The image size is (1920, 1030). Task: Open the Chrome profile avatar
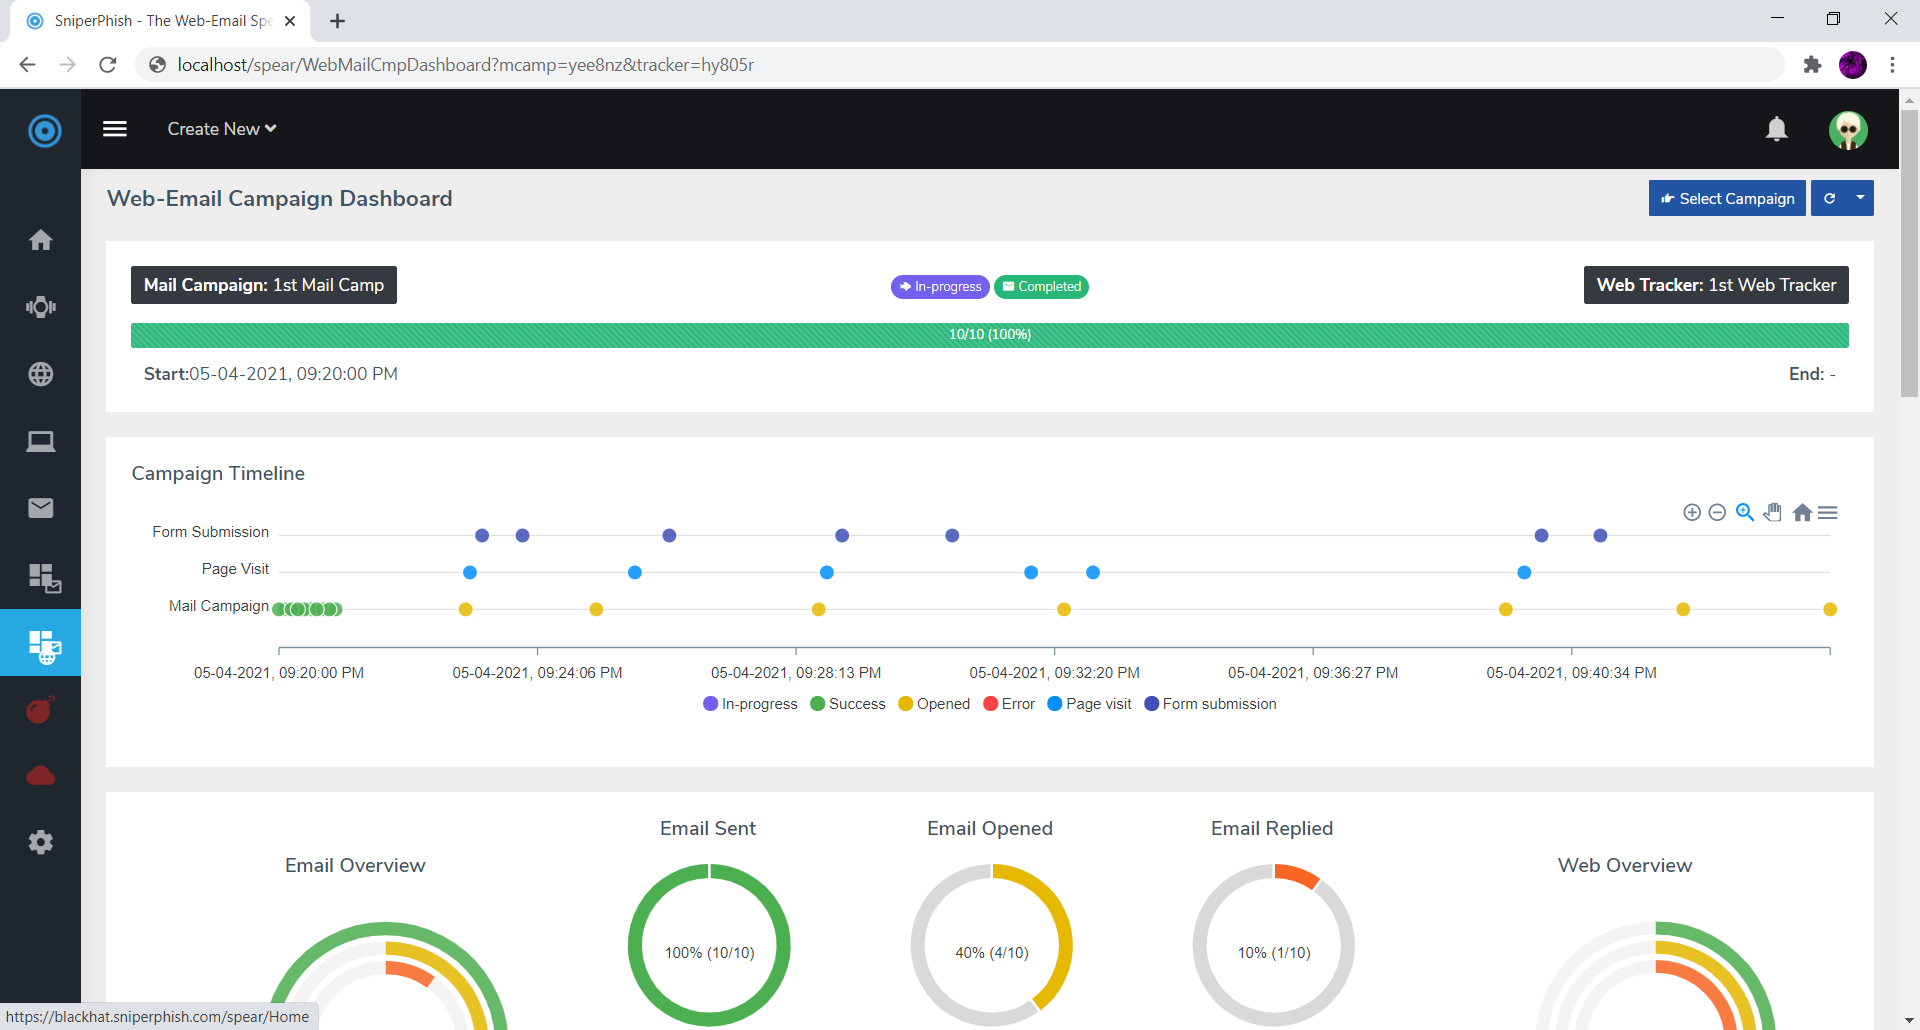(x=1853, y=65)
